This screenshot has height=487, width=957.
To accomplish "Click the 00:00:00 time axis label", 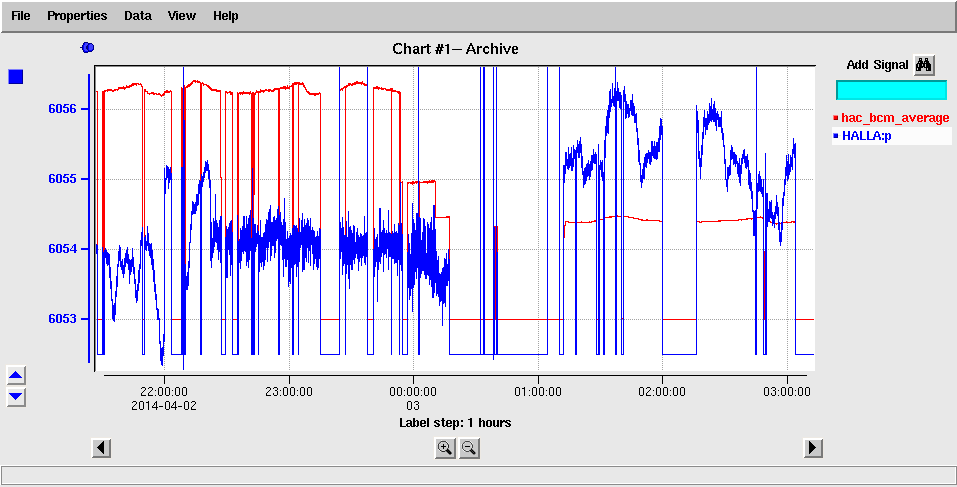I will (x=413, y=392).
